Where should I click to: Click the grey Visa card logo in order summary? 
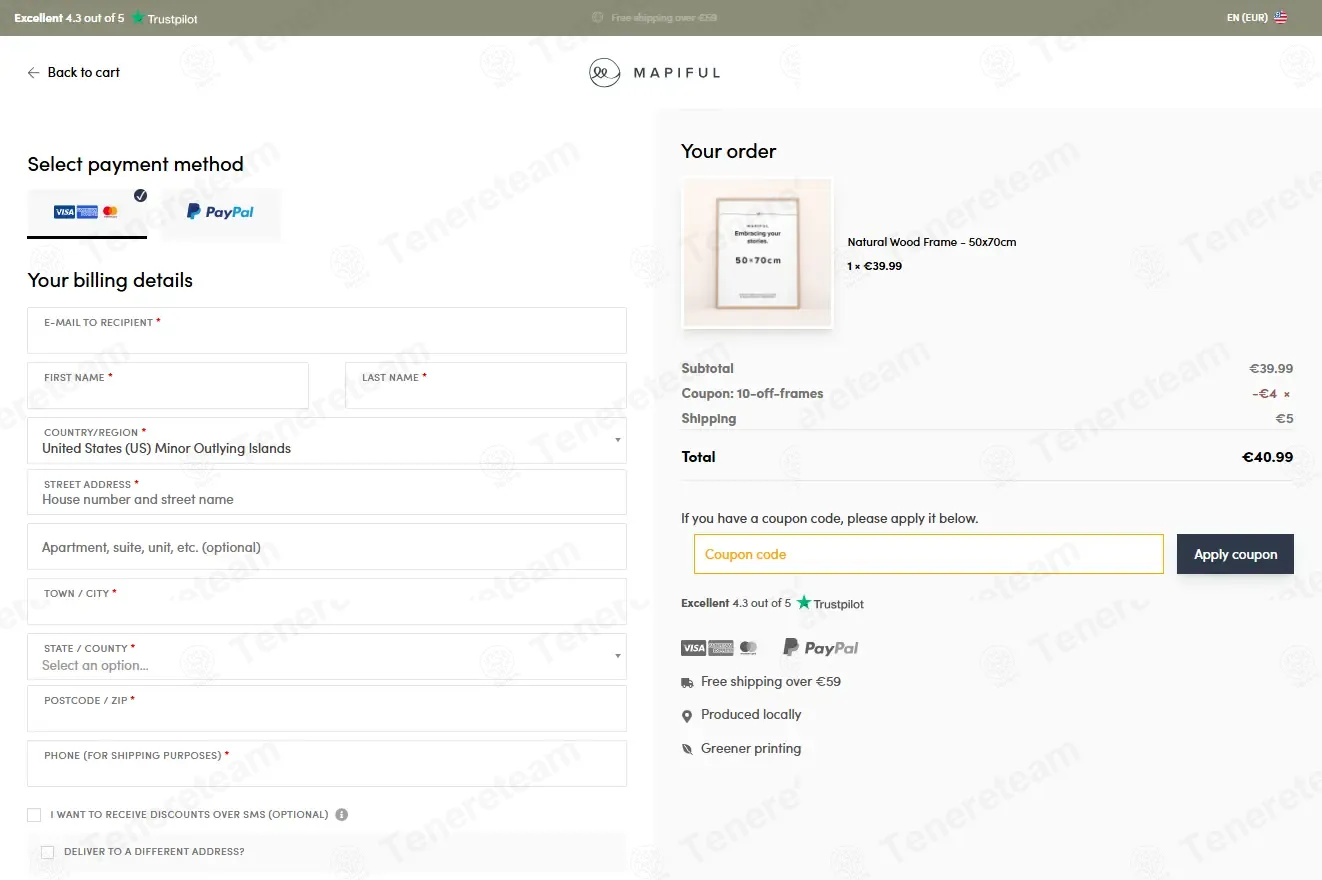tap(693, 648)
